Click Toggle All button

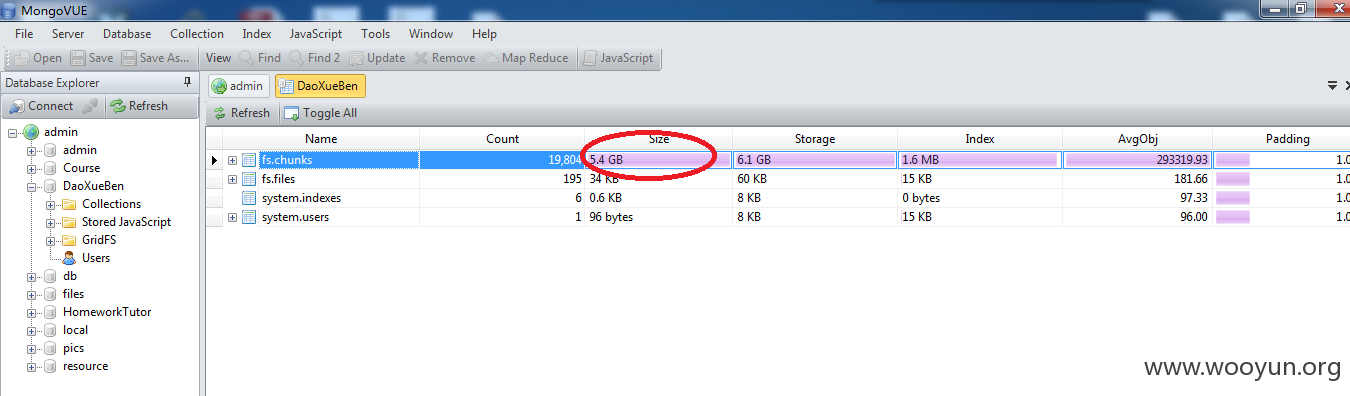[320, 113]
